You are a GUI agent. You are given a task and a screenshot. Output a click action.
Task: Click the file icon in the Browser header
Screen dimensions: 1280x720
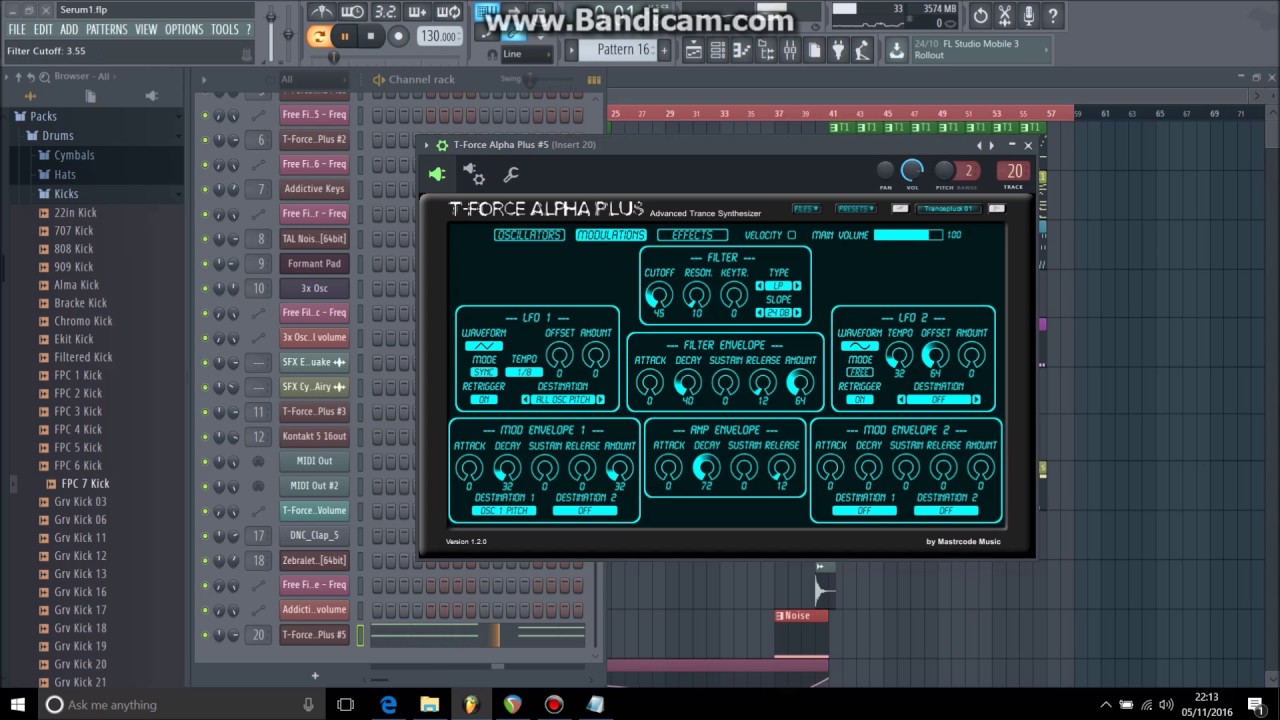tap(90, 96)
